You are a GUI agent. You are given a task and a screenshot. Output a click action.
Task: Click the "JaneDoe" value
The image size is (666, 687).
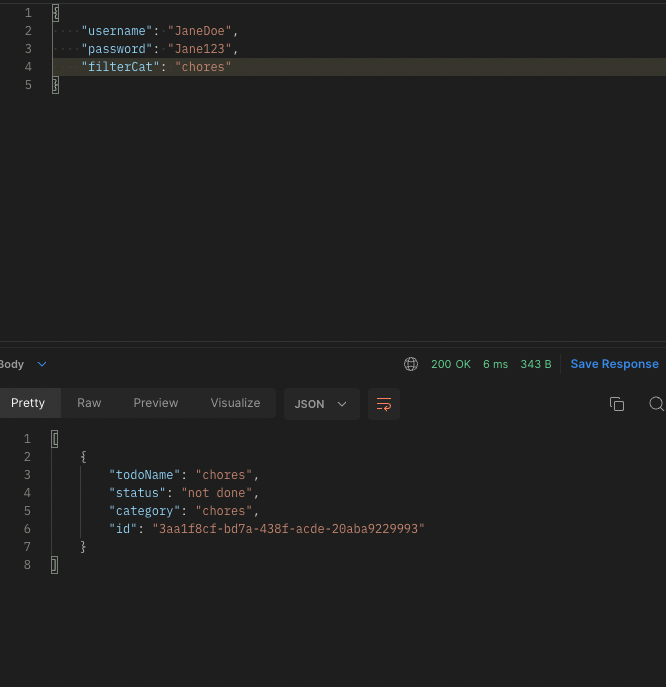click(x=199, y=31)
